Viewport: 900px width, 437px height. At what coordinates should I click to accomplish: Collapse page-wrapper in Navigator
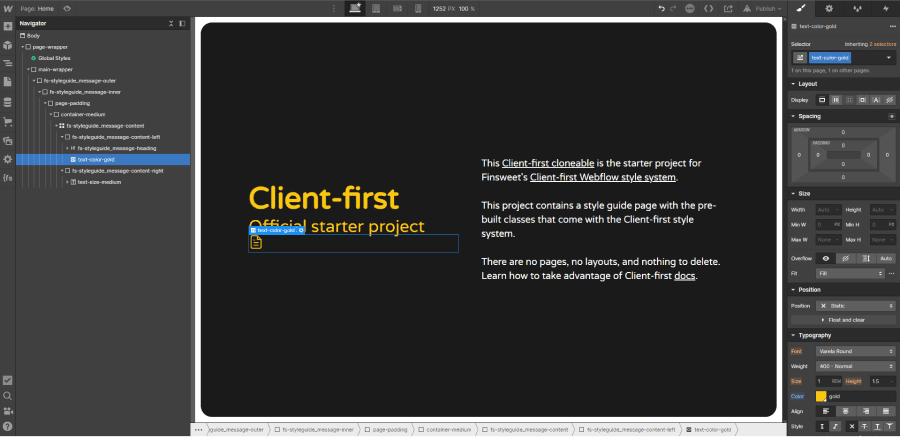click(22, 47)
